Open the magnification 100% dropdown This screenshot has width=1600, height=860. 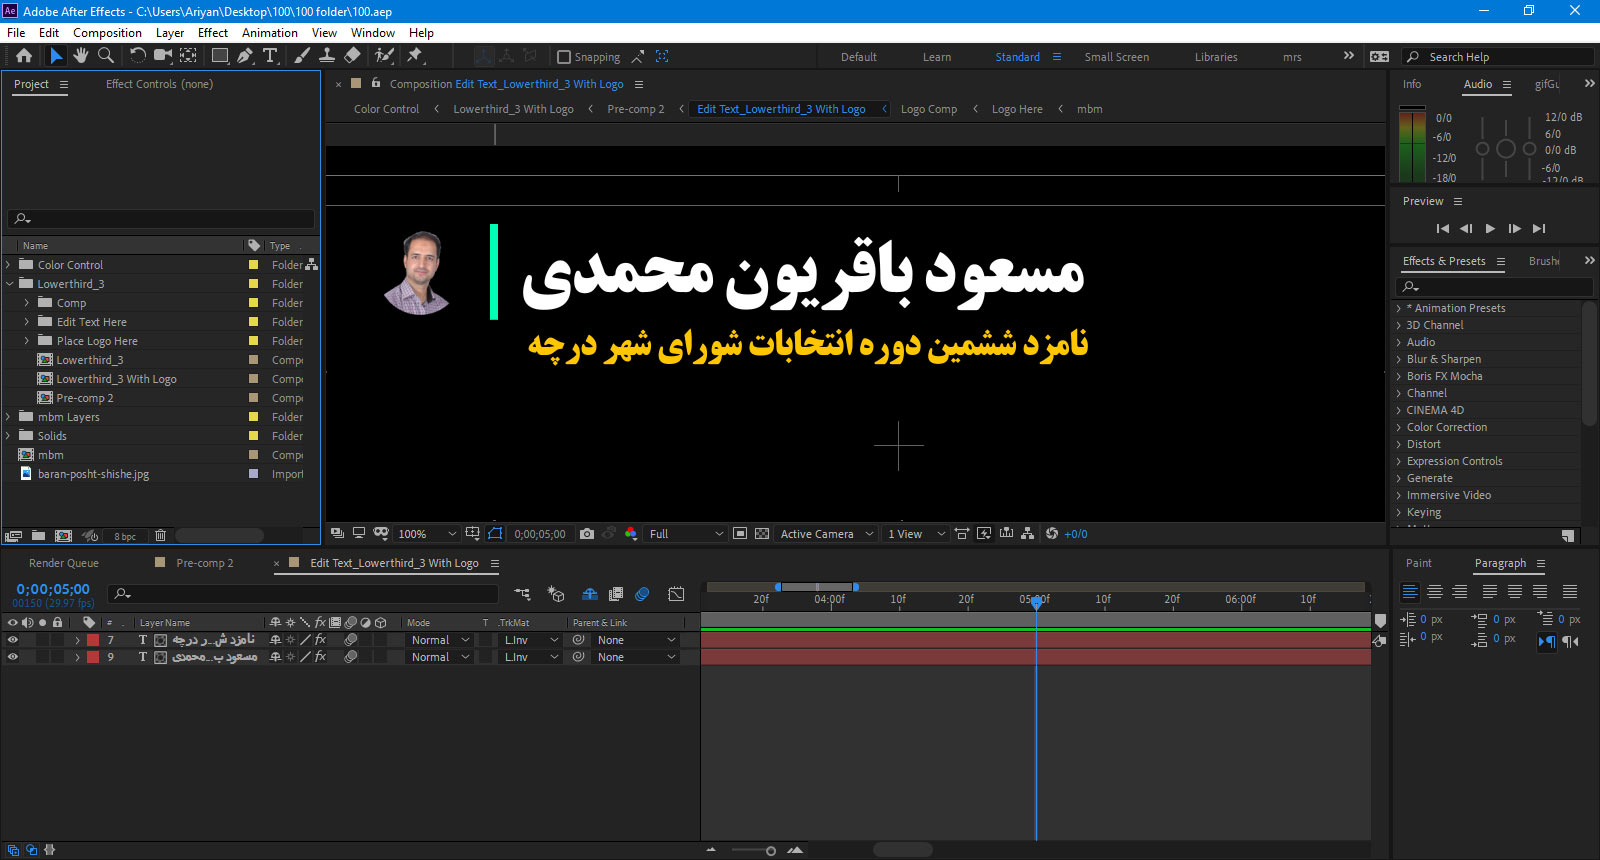click(427, 534)
